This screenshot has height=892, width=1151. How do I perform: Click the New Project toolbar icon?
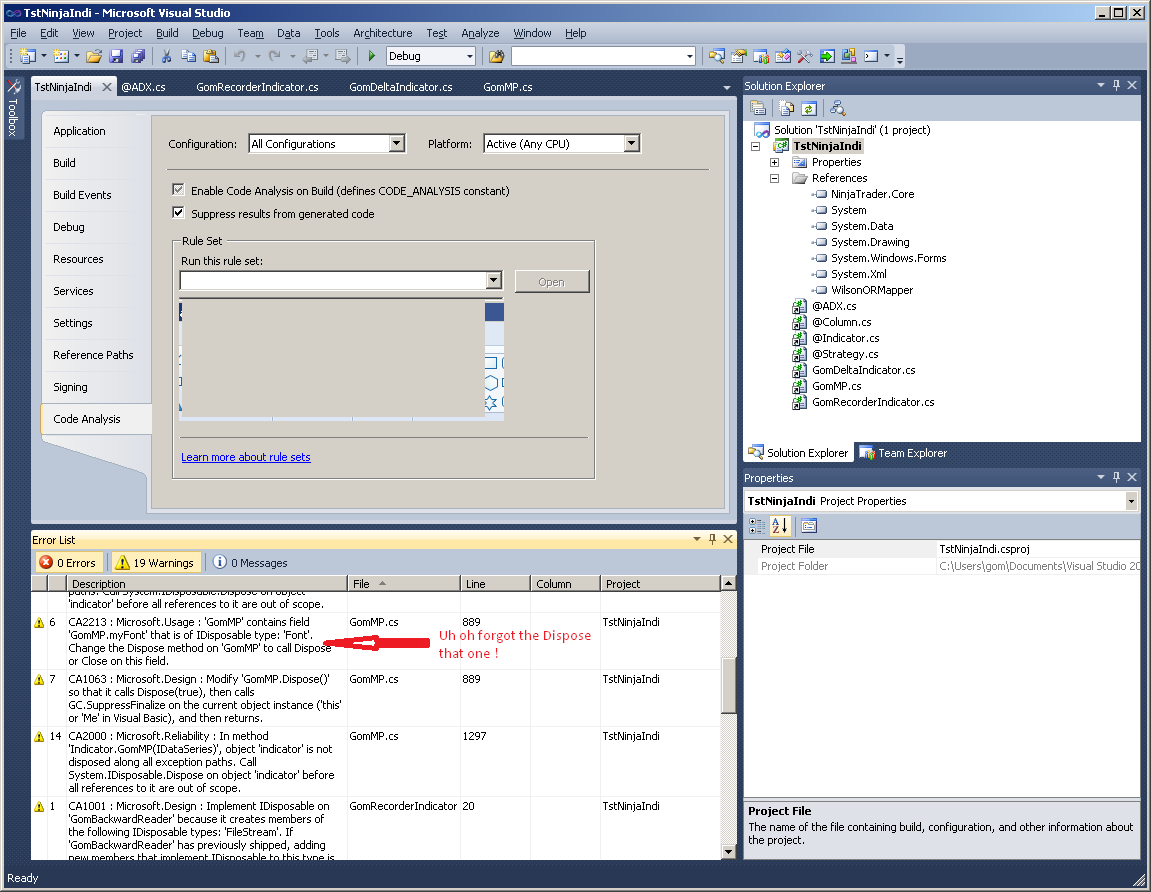[x=28, y=56]
